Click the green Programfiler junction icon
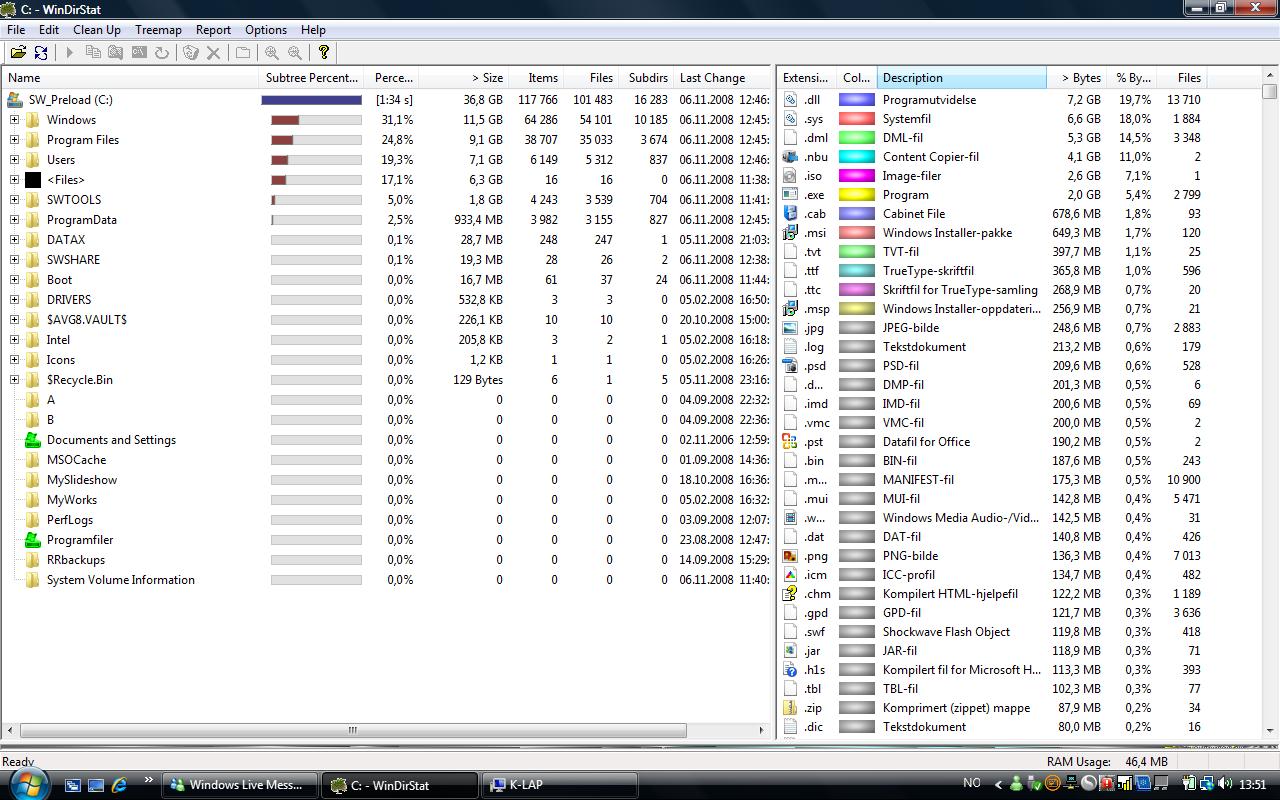 [x=32, y=540]
